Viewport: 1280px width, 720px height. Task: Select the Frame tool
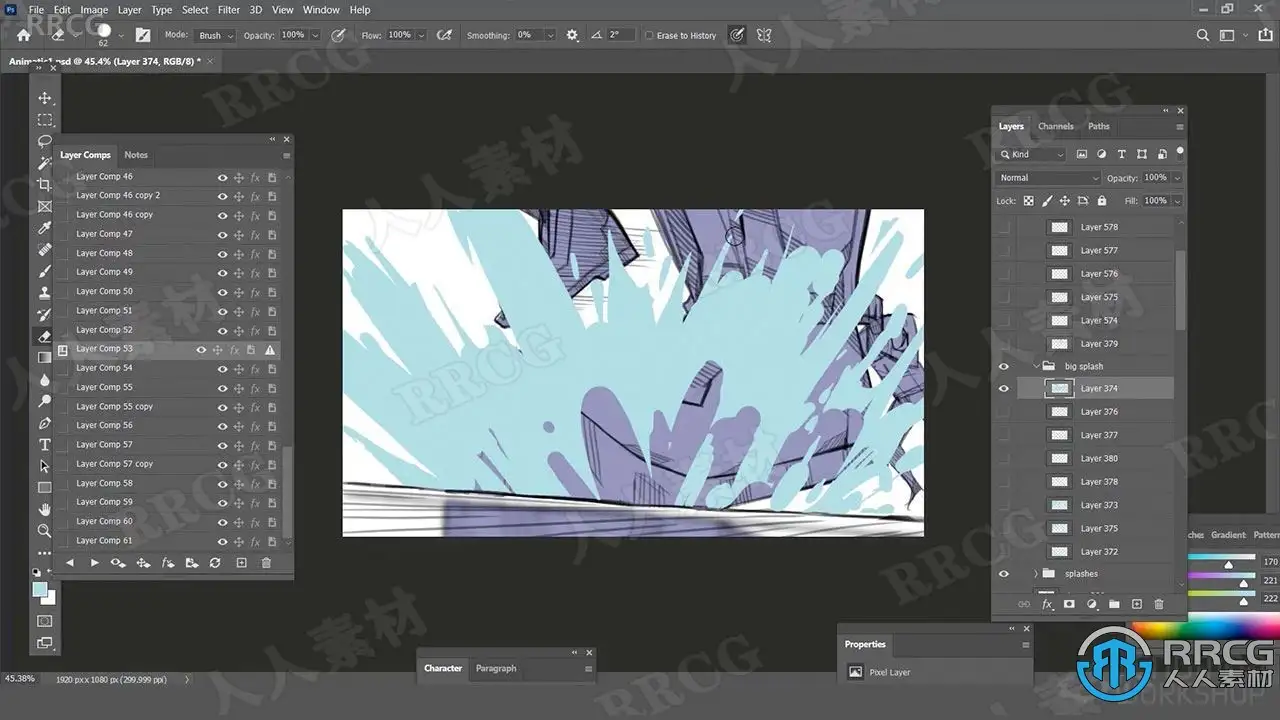pos(44,207)
